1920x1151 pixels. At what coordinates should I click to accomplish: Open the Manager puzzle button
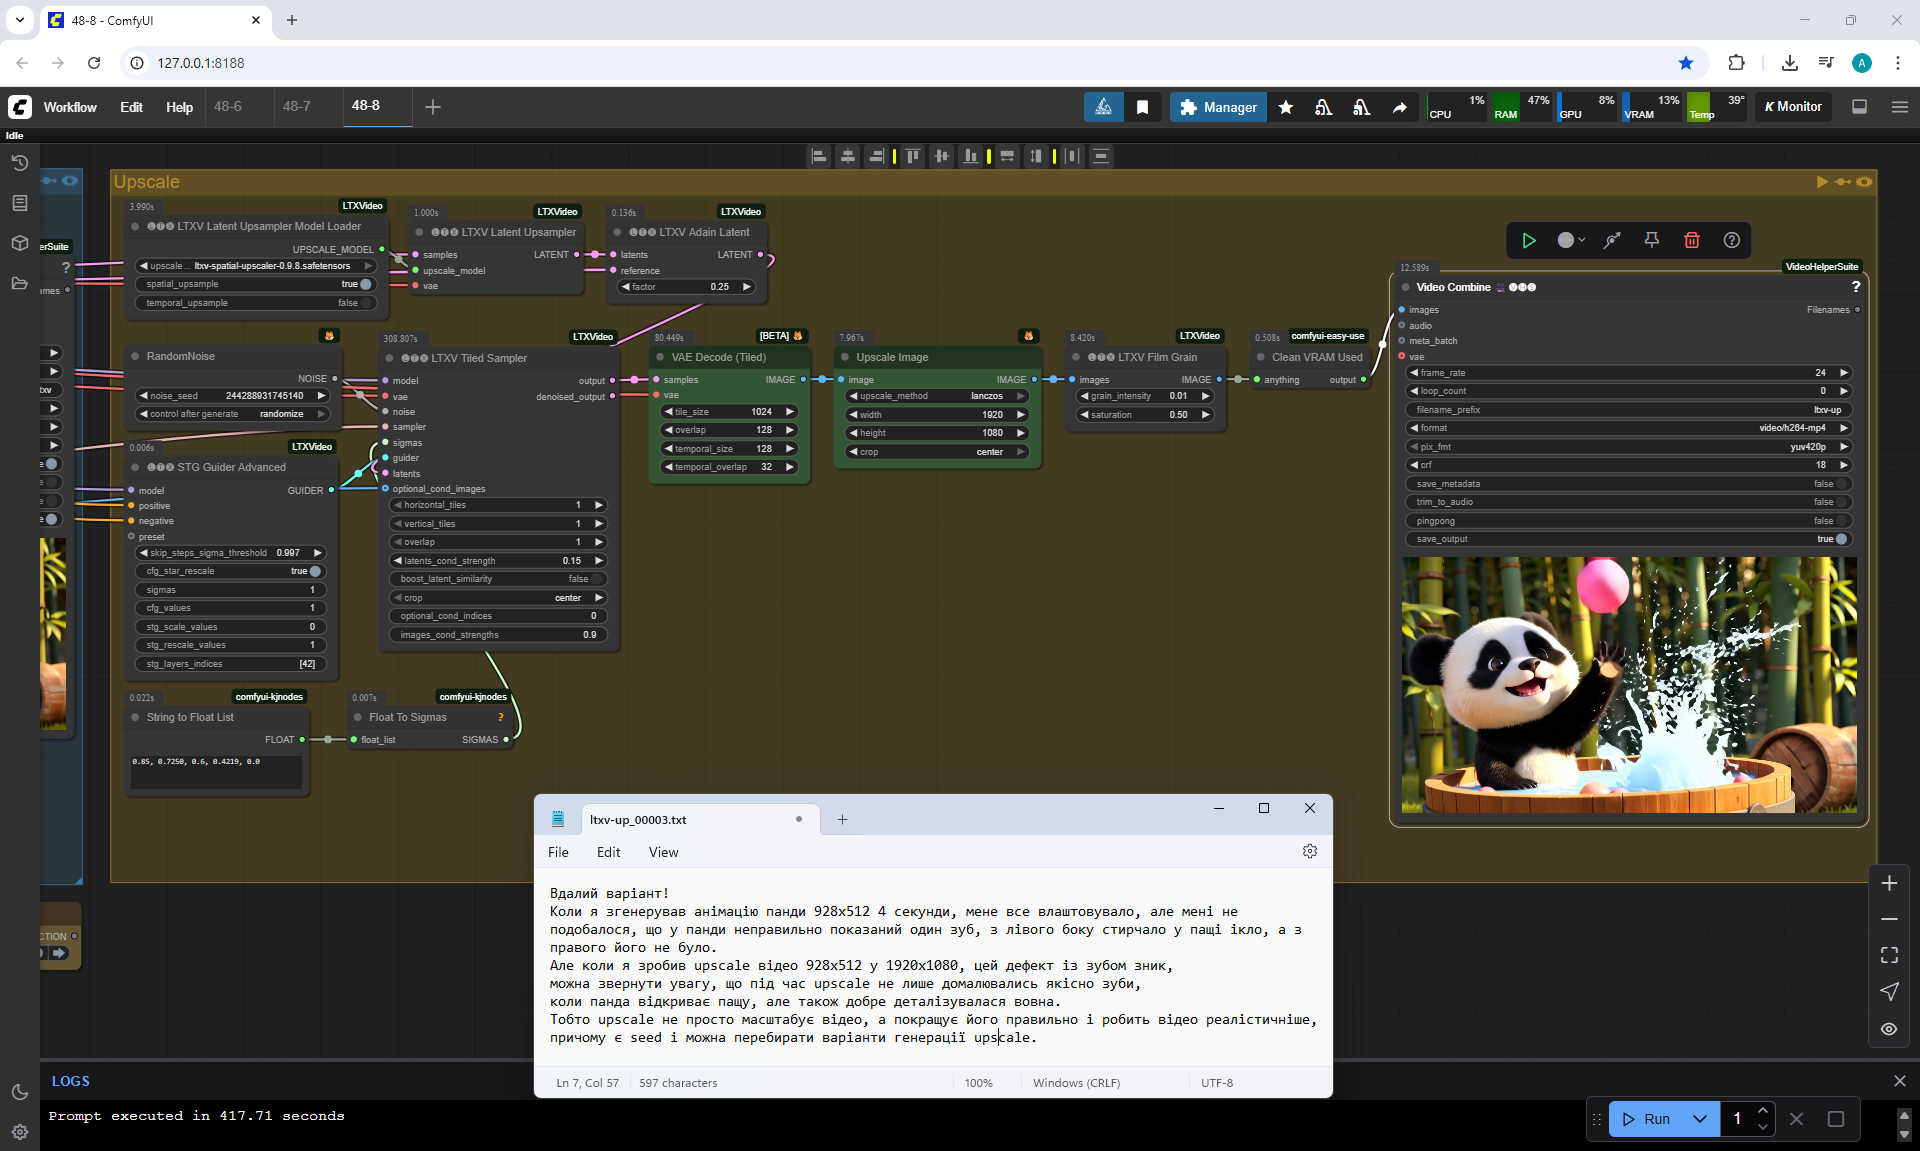pyautogui.click(x=1217, y=107)
